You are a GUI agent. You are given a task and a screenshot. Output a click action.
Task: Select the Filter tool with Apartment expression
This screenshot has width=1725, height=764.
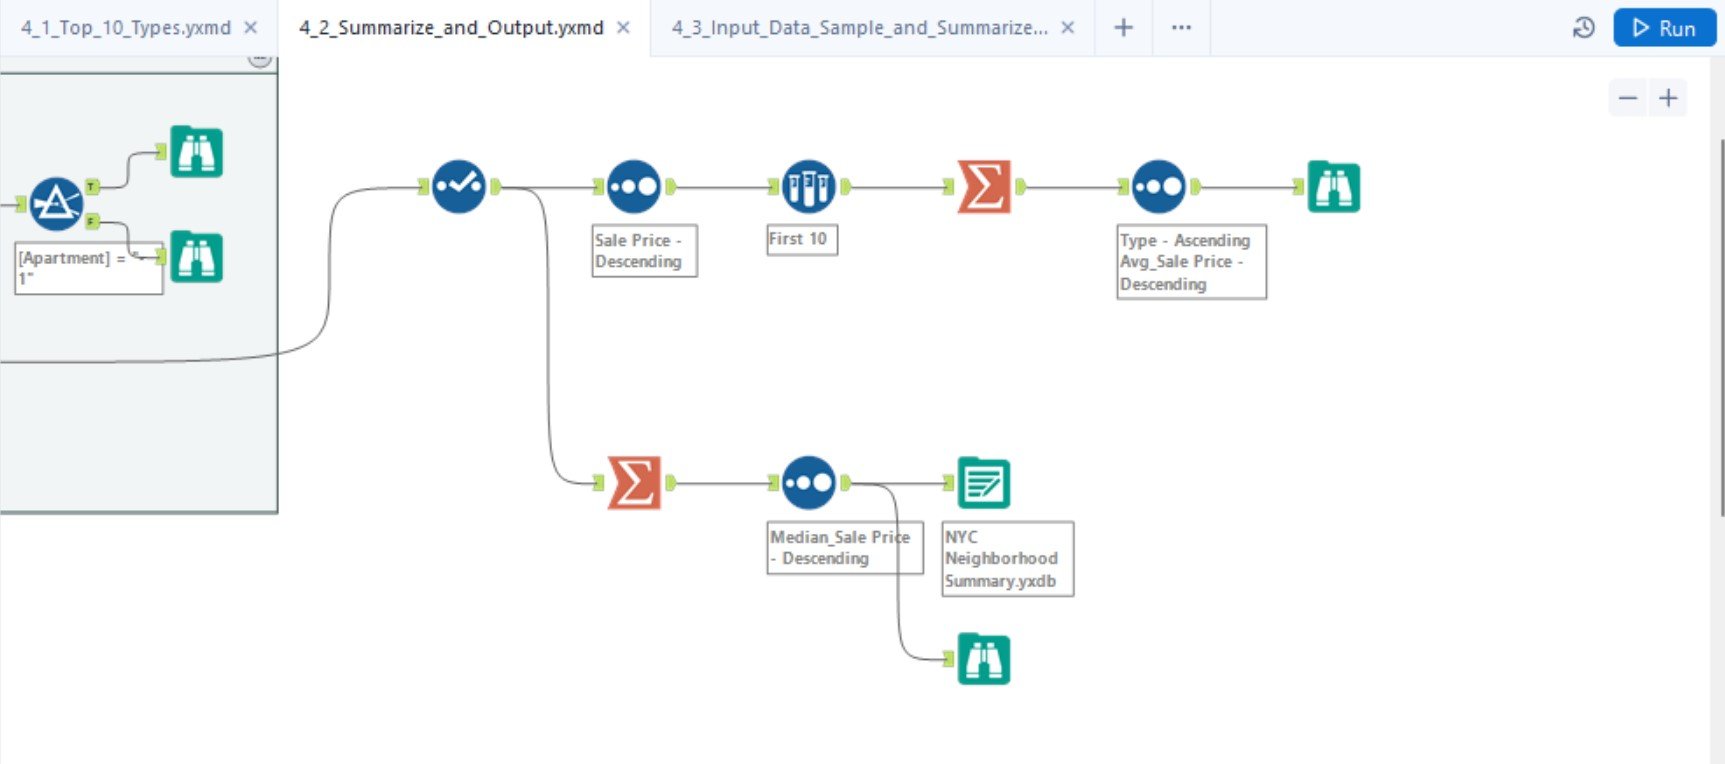[x=56, y=204]
